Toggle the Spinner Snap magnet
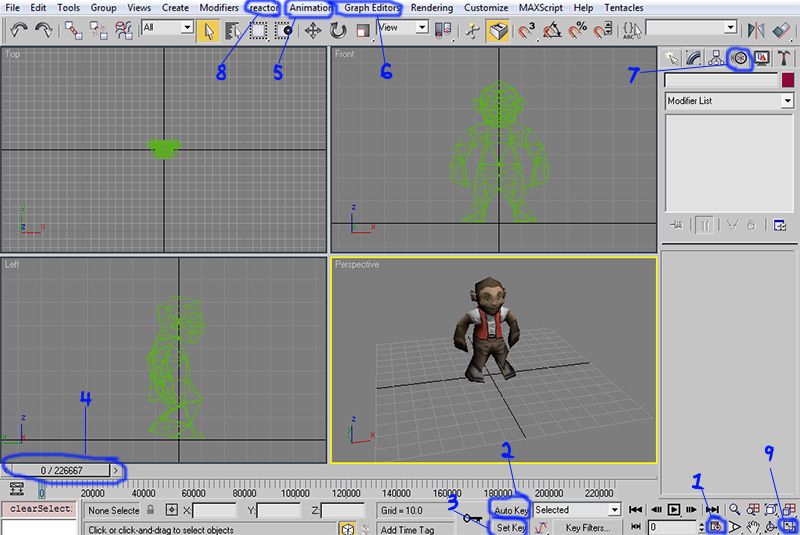 tap(603, 31)
